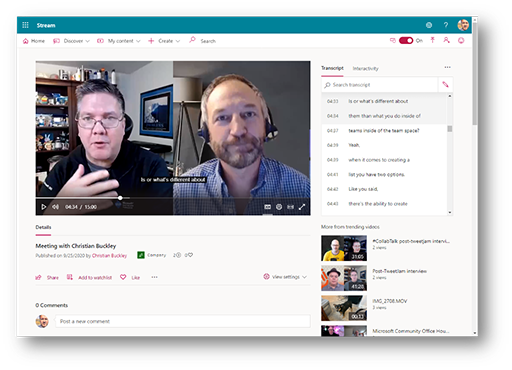512x370 pixels.
Task: Select transcript line 'them than what you do inside of'
Action: click(x=384, y=116)
